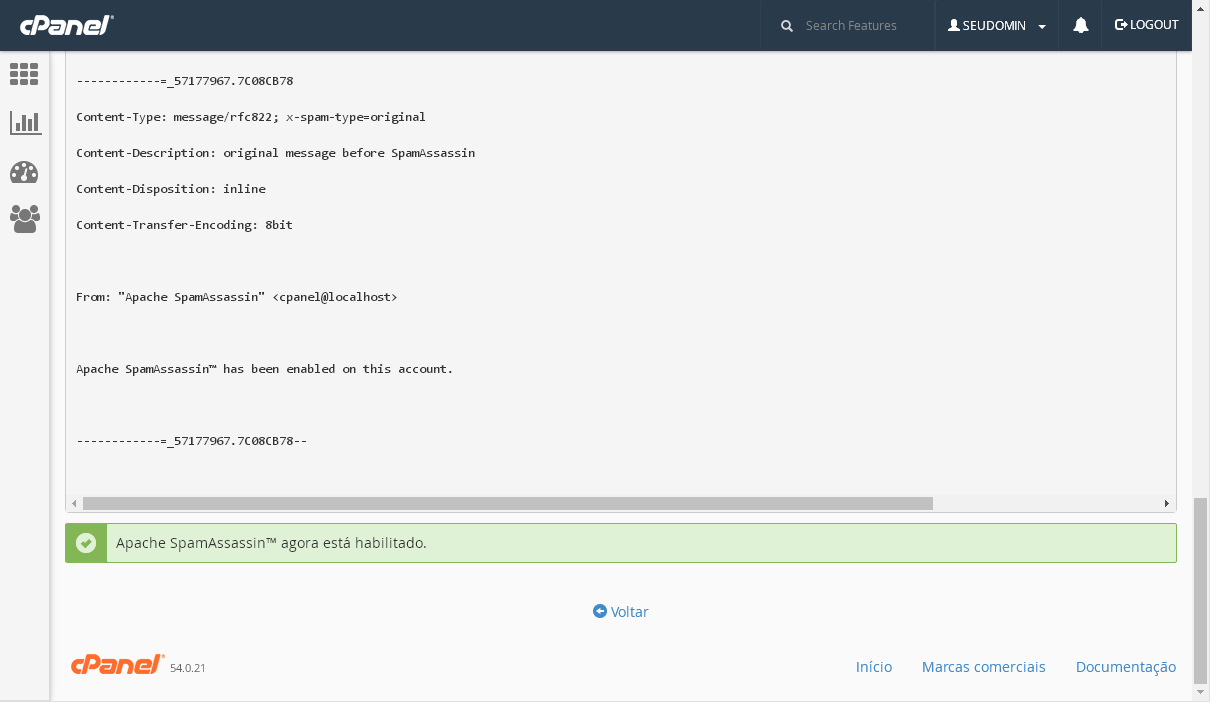
Task: Open Statistics bar chart sidebar icon
Action: click(24, 123)
